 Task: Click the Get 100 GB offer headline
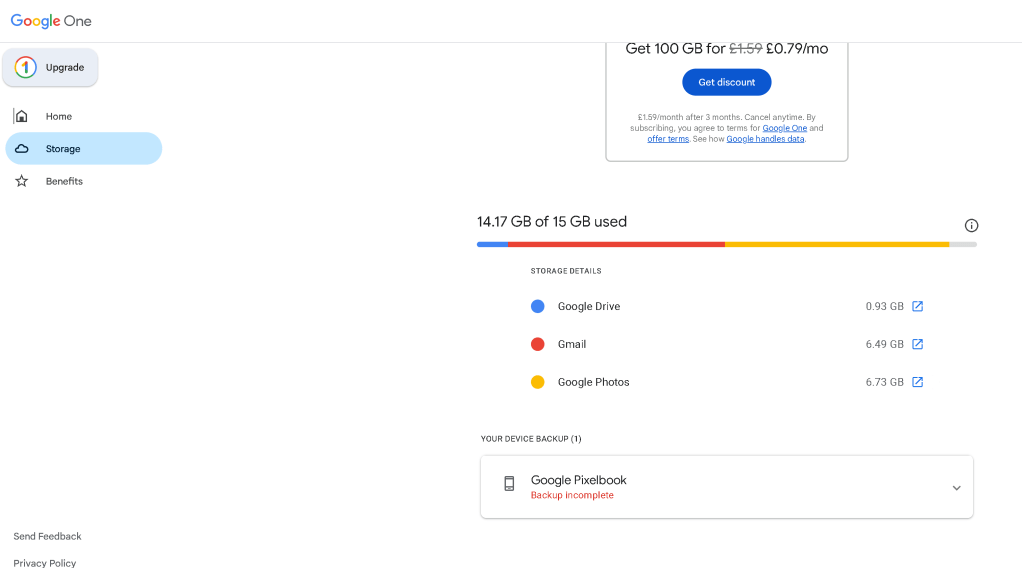click(727, 49)
